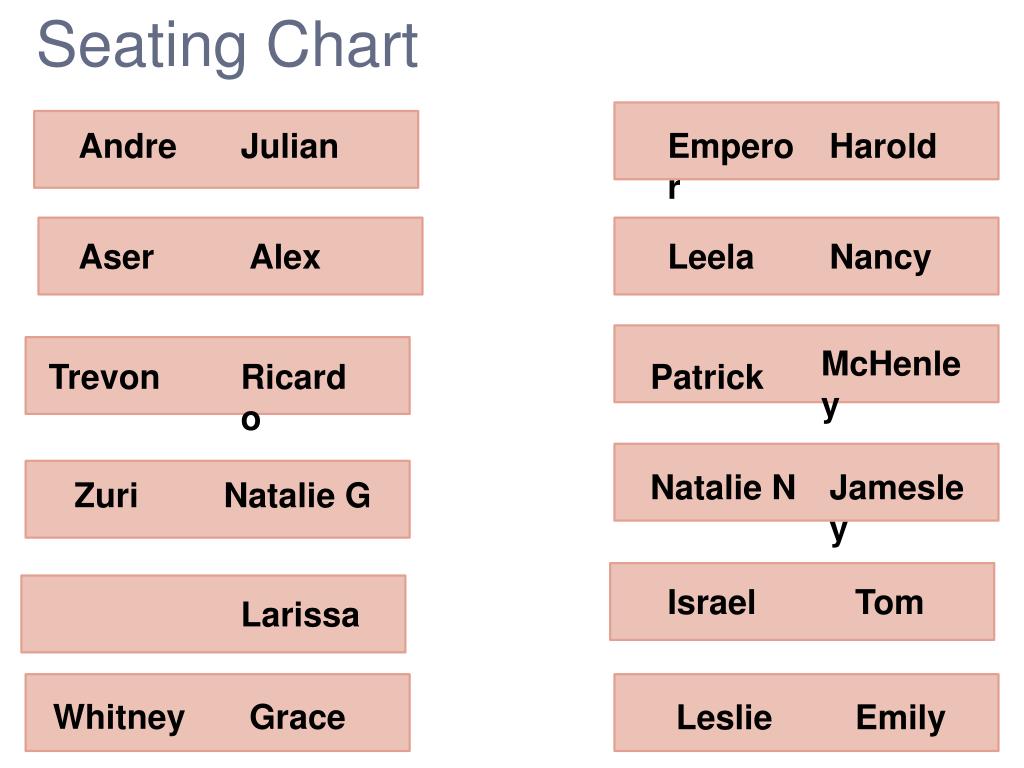Click the Natalie G label

(297, 495)
